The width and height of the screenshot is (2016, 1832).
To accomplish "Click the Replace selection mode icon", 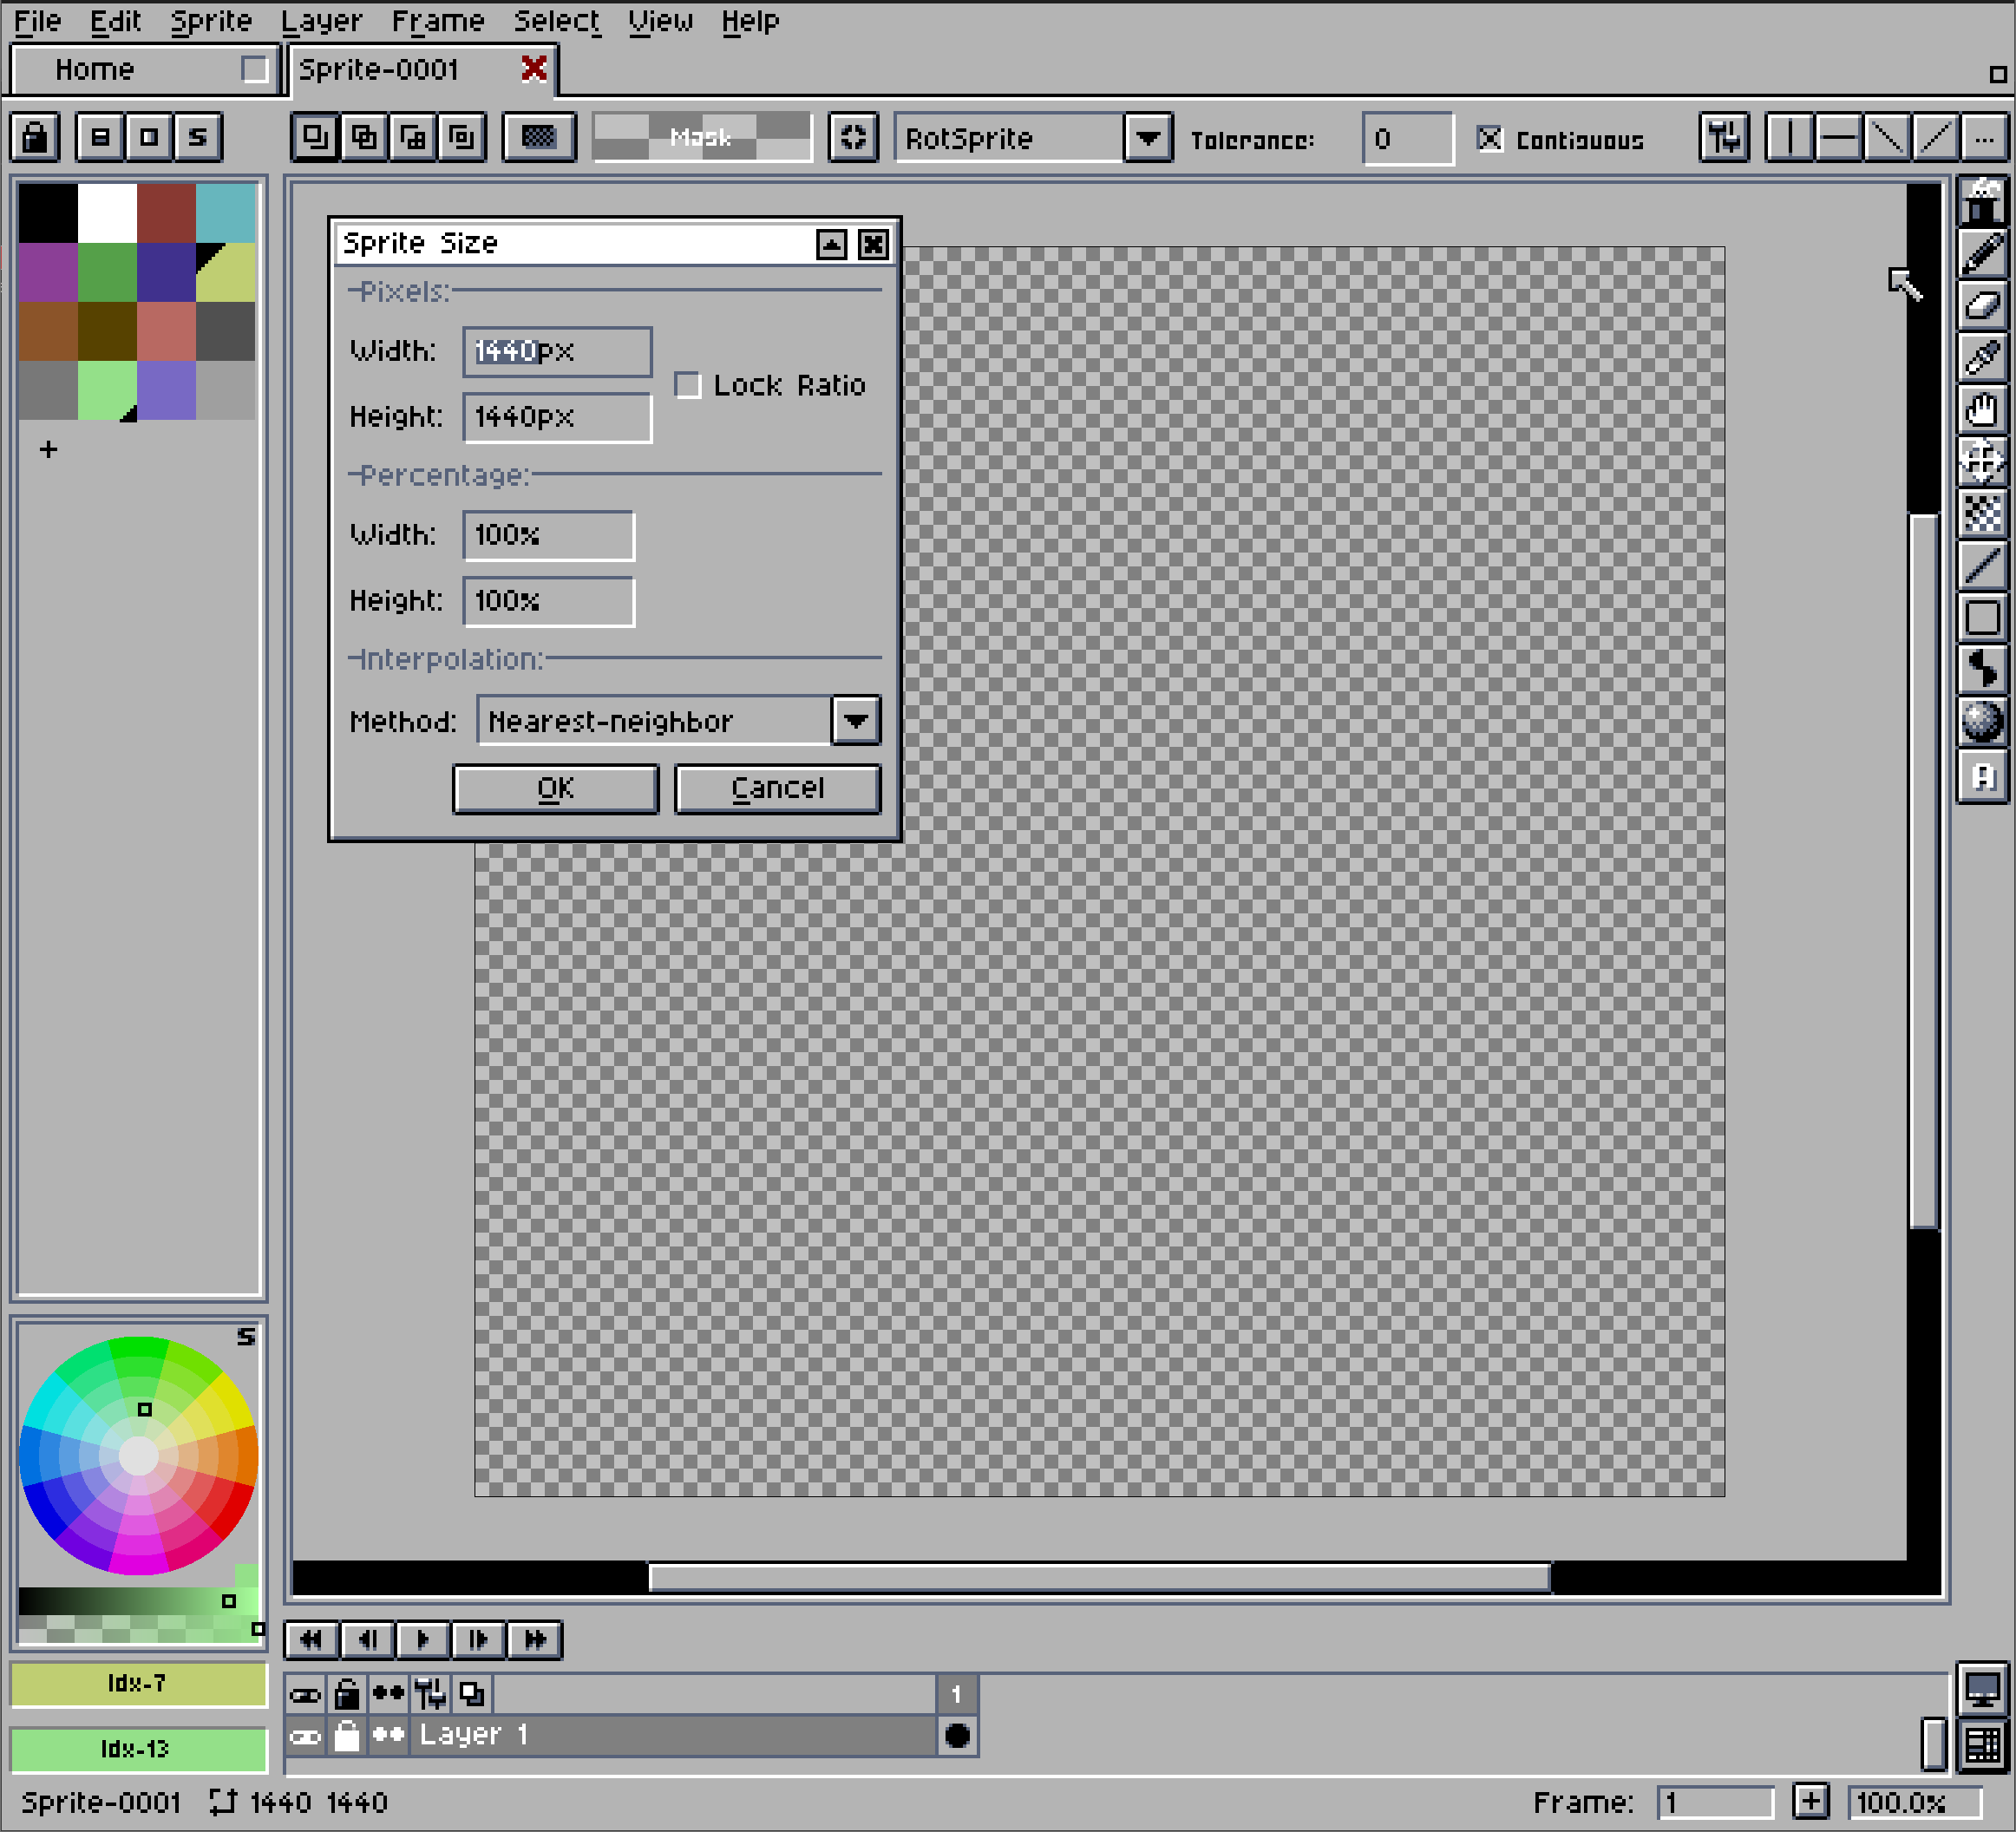I will [x=315, y=138].
